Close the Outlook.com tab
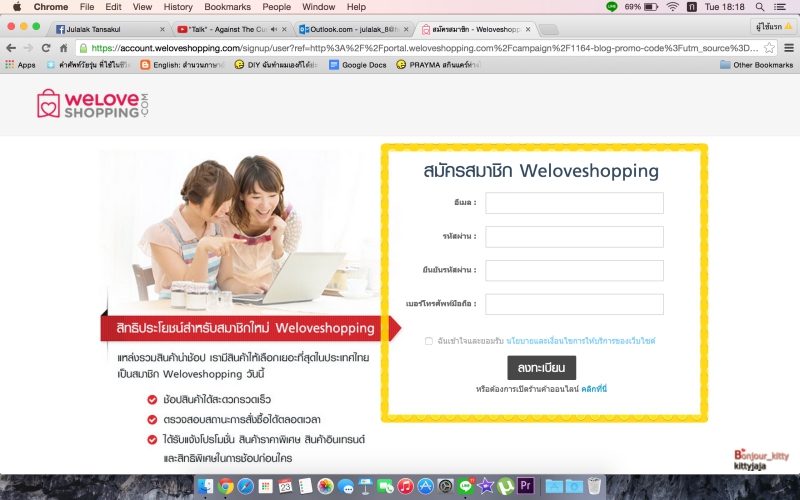This screenshot has height=500, width=800. pos(406,30)
